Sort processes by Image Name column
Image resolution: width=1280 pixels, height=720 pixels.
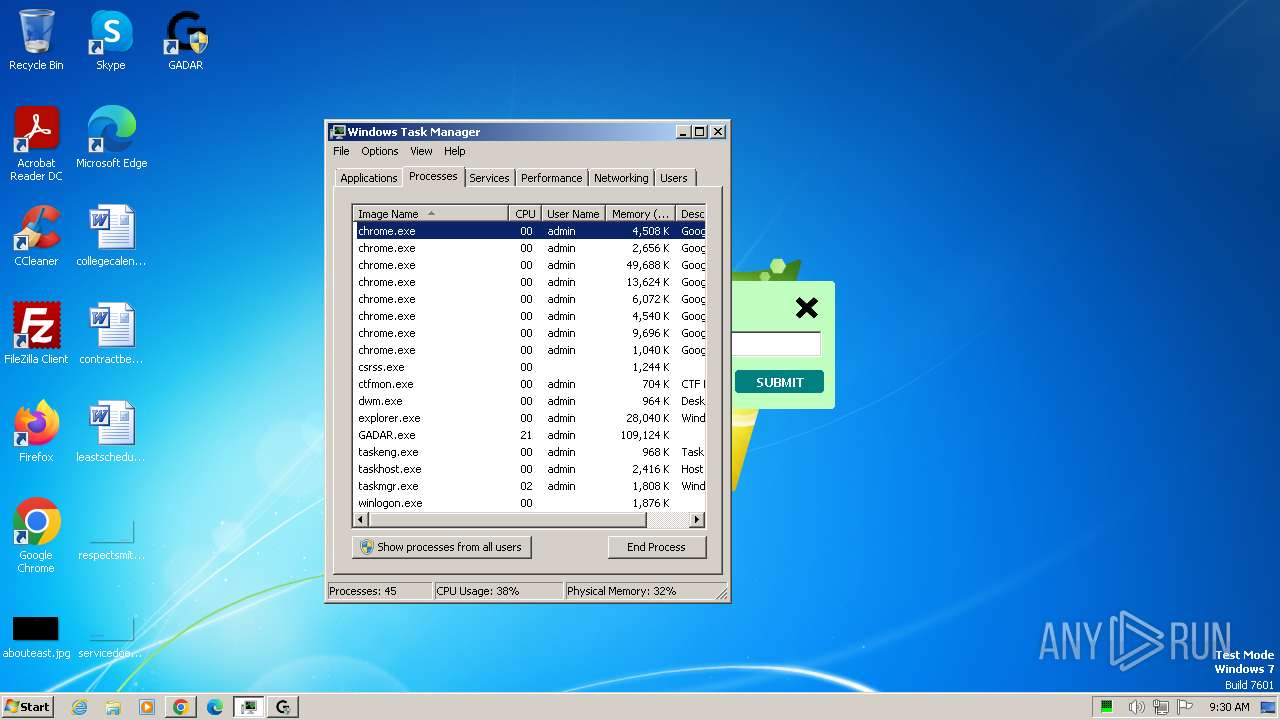[431, 213]
